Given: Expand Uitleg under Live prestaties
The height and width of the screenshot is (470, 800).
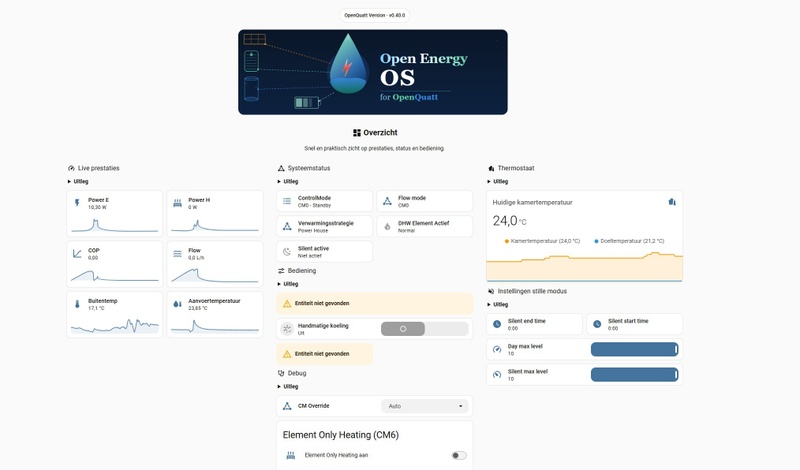Looking at the screenshot, I should click(x=78, y=181).
